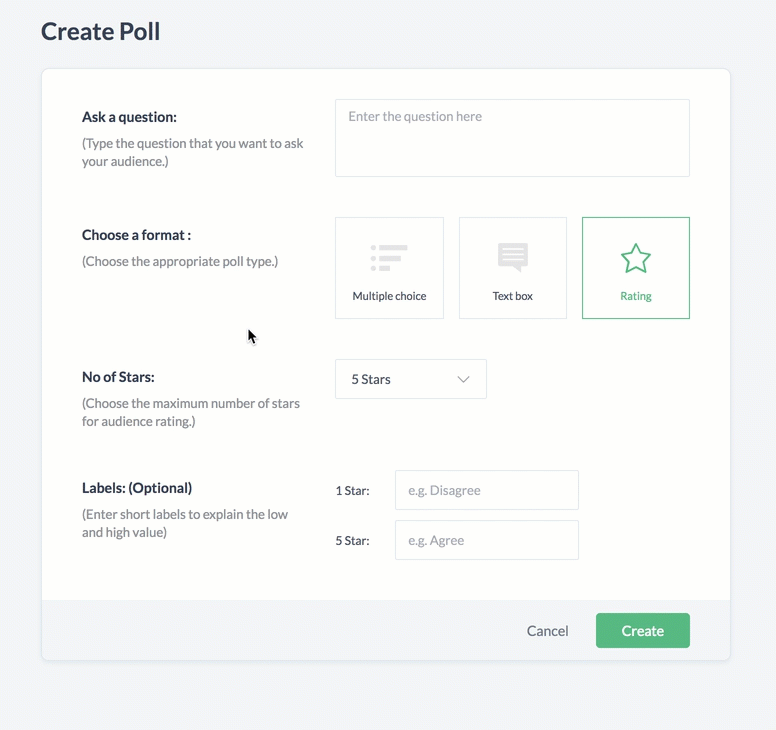Click the 'Ask a question:' label
This screenshot has width=776, height=730.
(x=129, y=117)
